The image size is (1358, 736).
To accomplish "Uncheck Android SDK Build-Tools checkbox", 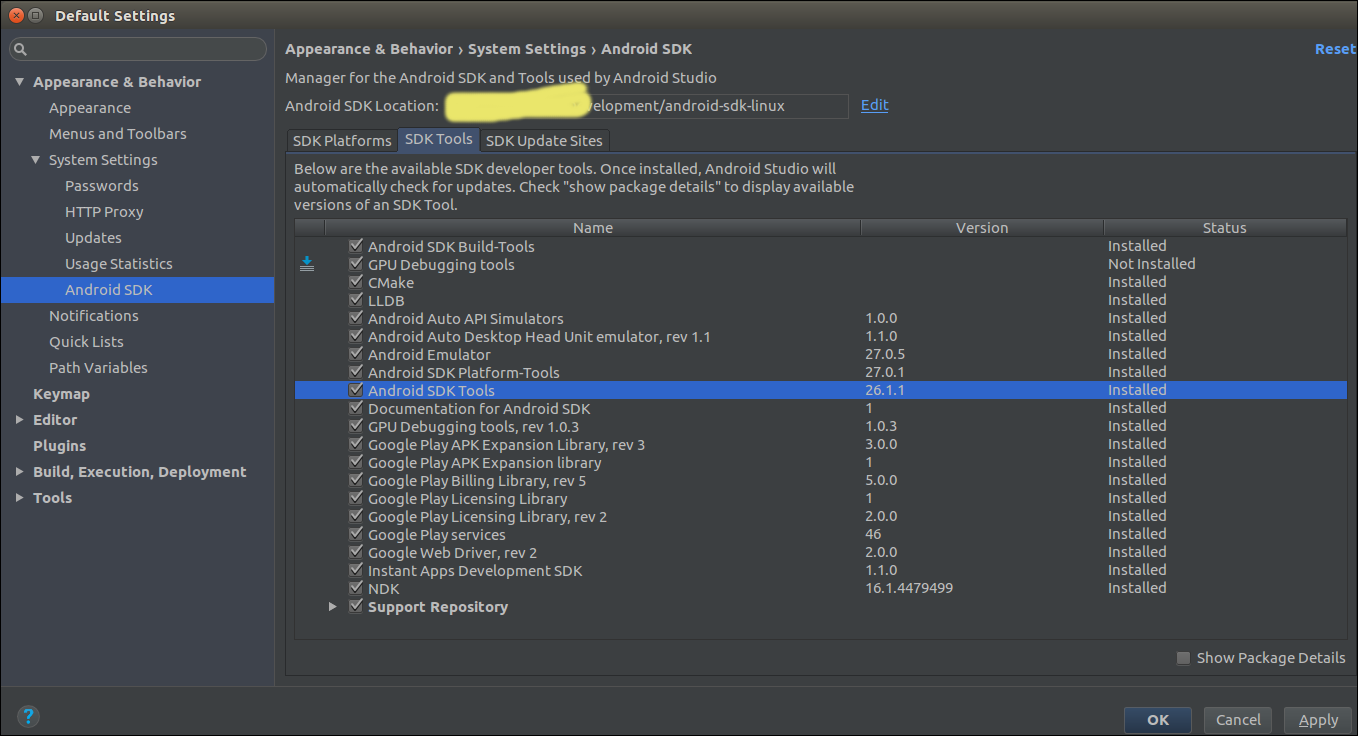I will [x=355, y=246].
